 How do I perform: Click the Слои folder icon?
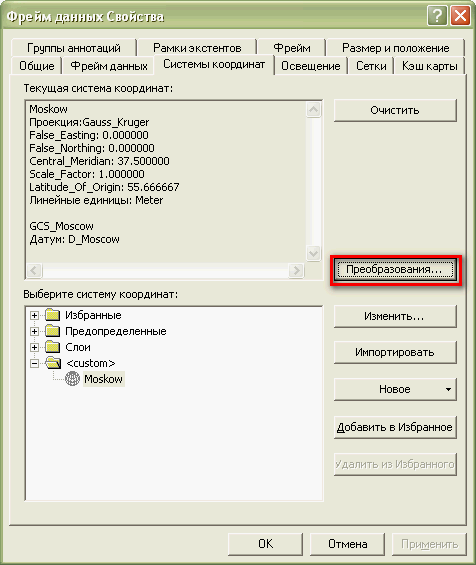(x=53, y=347)
